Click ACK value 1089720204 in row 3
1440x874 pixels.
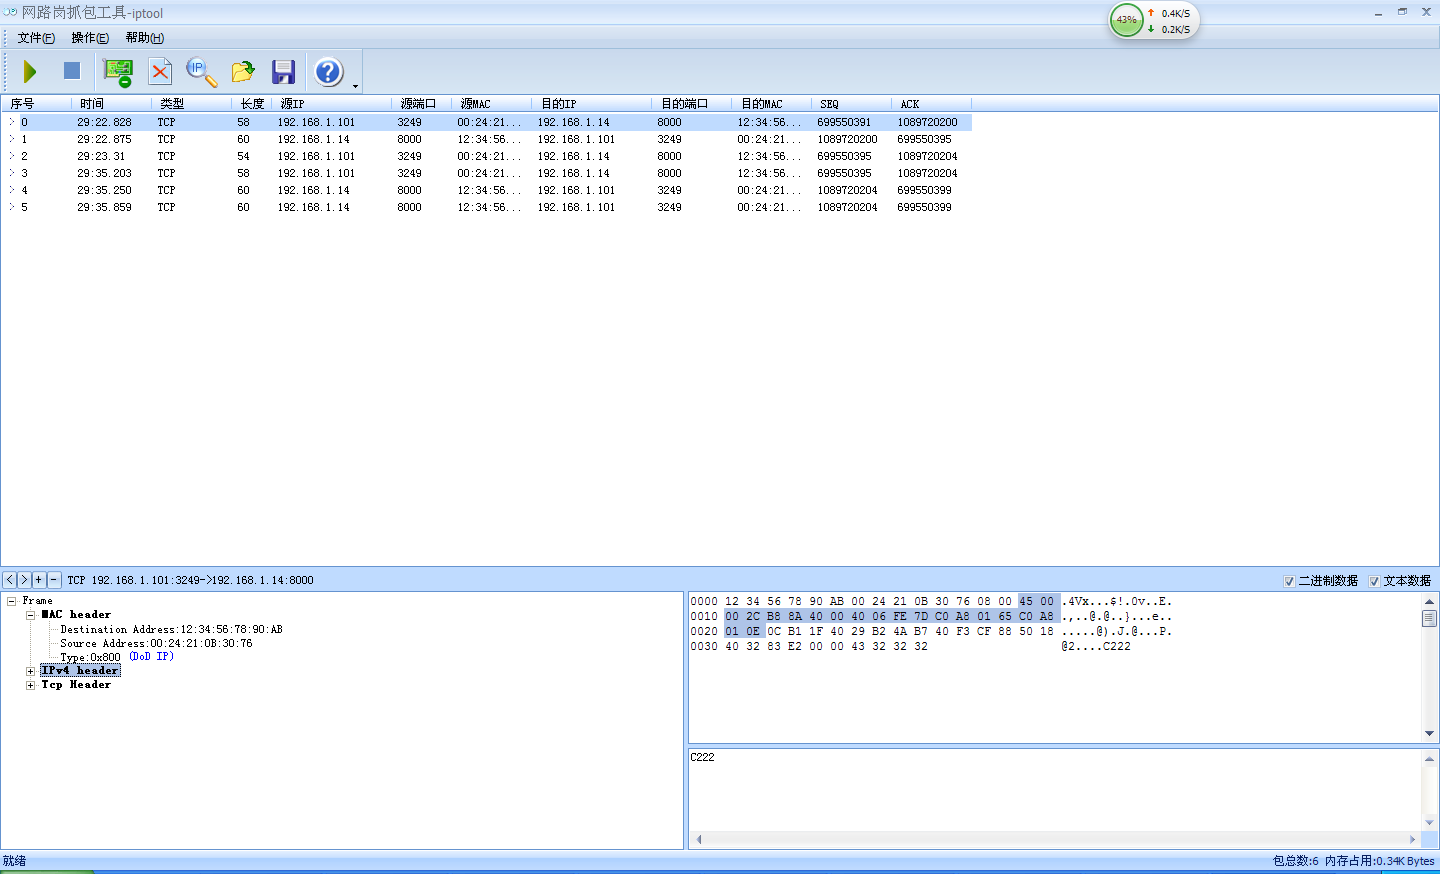927,173
